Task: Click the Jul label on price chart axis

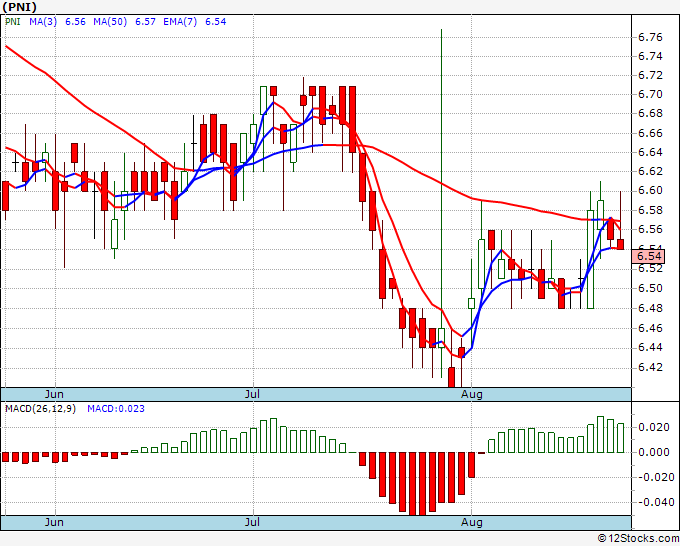Action: pyautogui.click(x=252, y=394)
